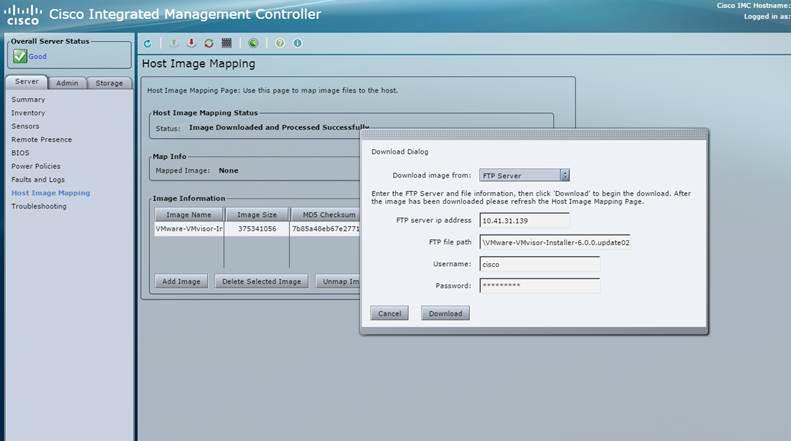Click the Cisco Integrated Management Controller title
Viewport: 791px width, 441px height.
click(x=185, y=14)
